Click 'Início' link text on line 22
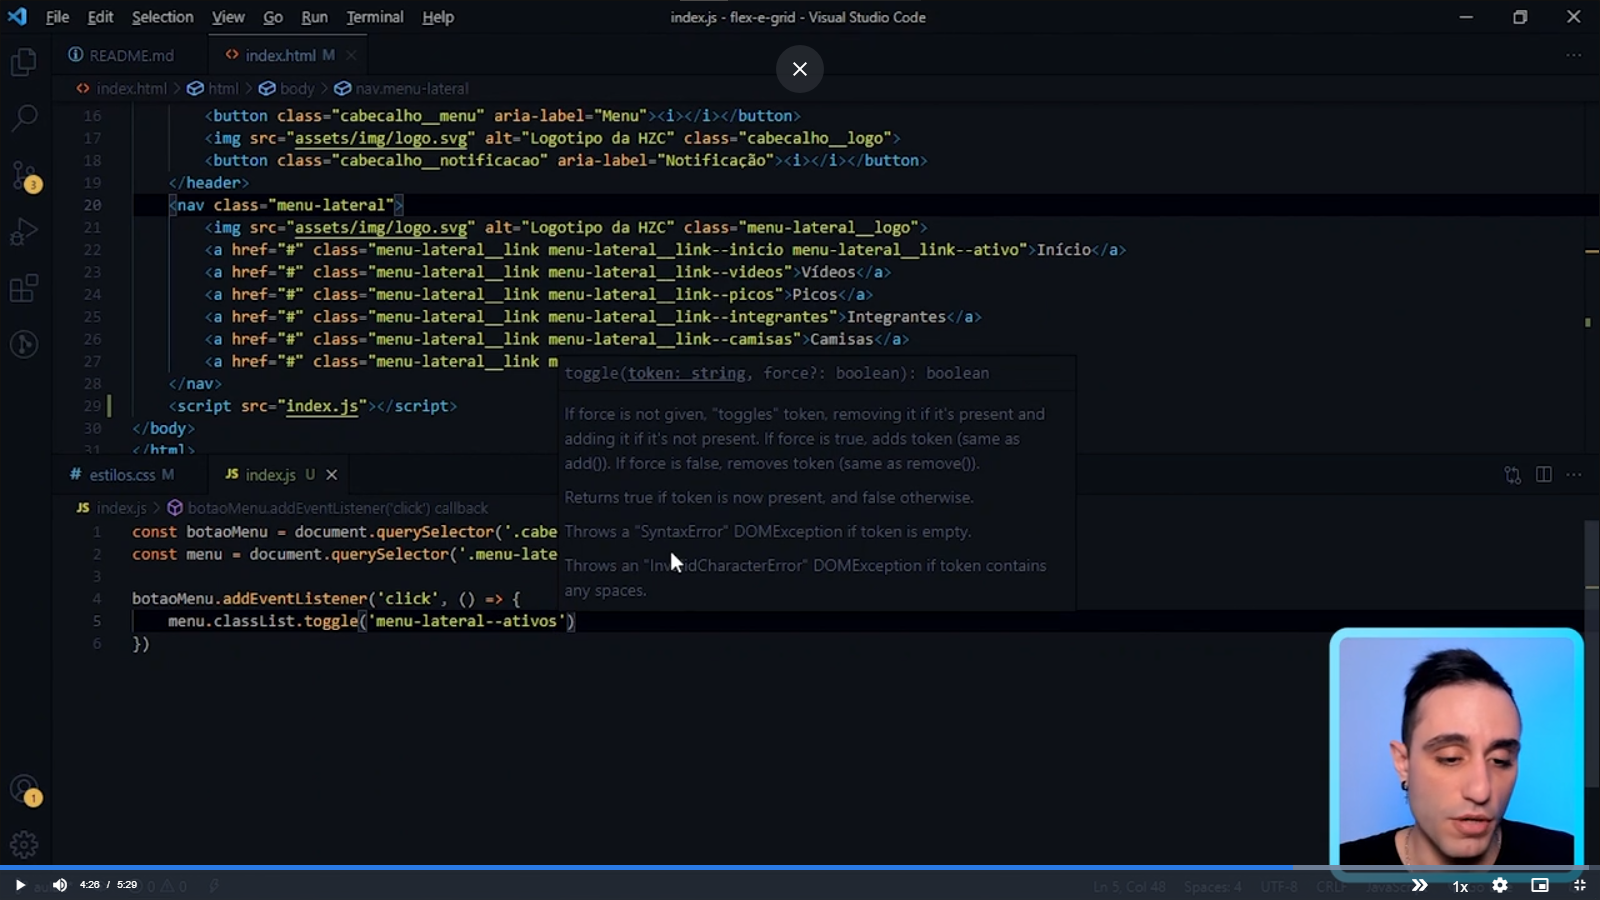 [1064, 250]
